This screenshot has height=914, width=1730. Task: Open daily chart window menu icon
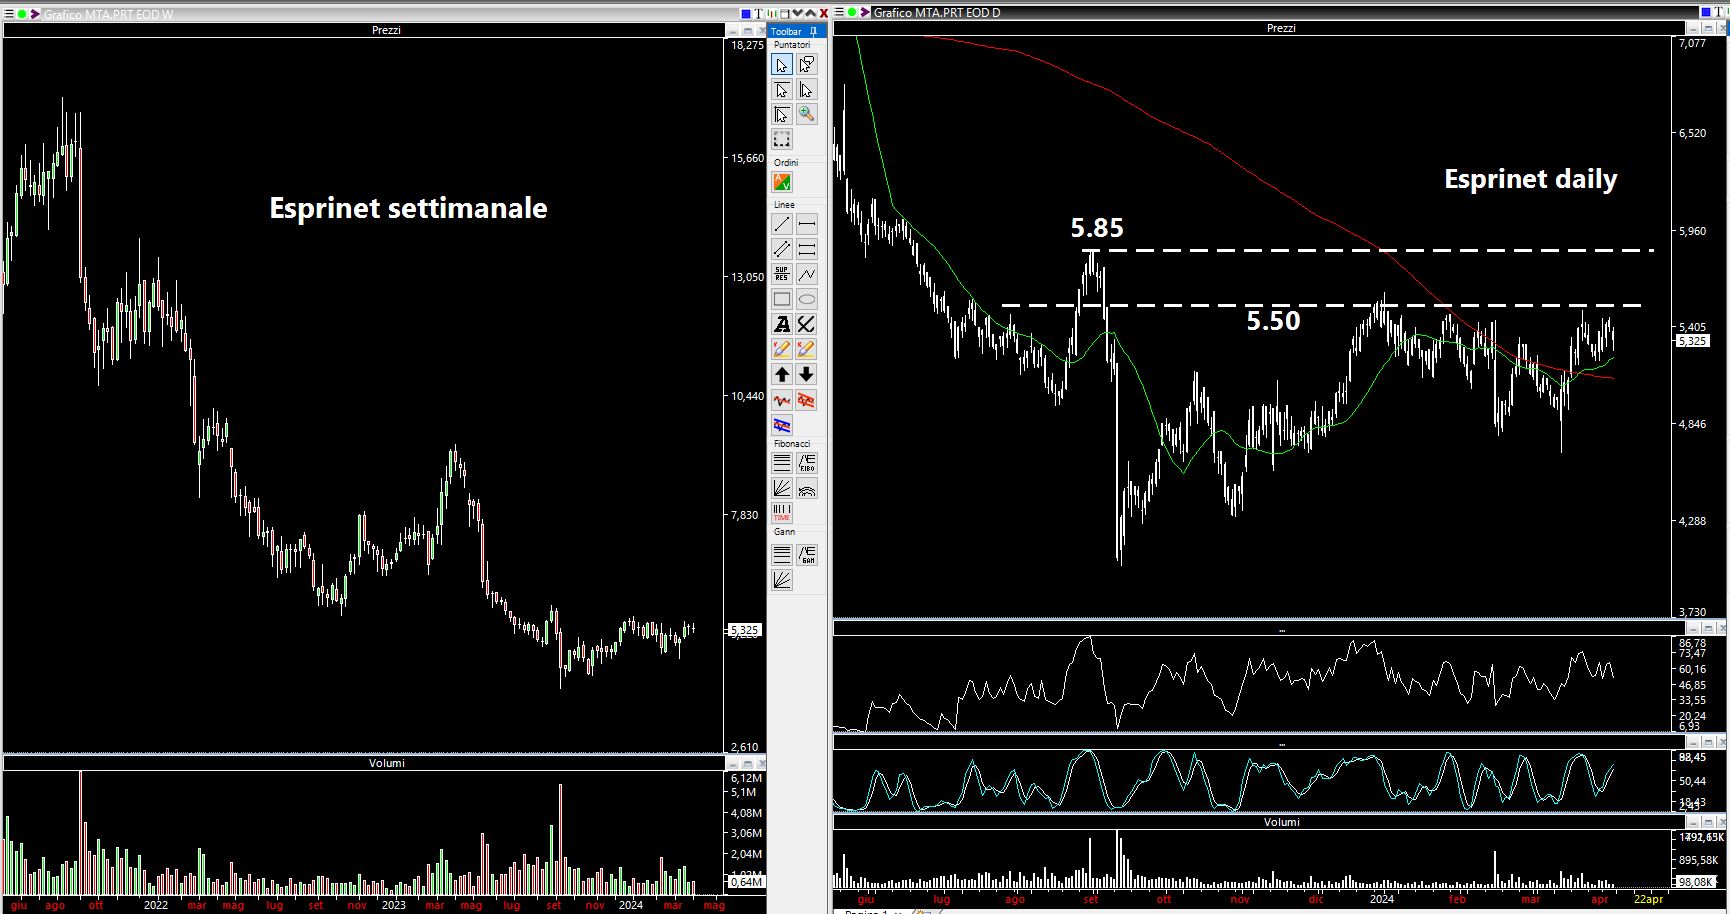[x=839, y=12]
